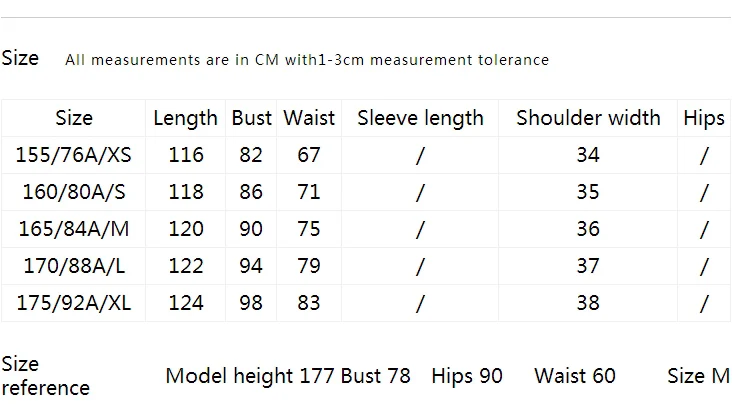Click the waist value 79
Image resolution: width=732 pixels, height=404 pixels.
pos(309,266)
